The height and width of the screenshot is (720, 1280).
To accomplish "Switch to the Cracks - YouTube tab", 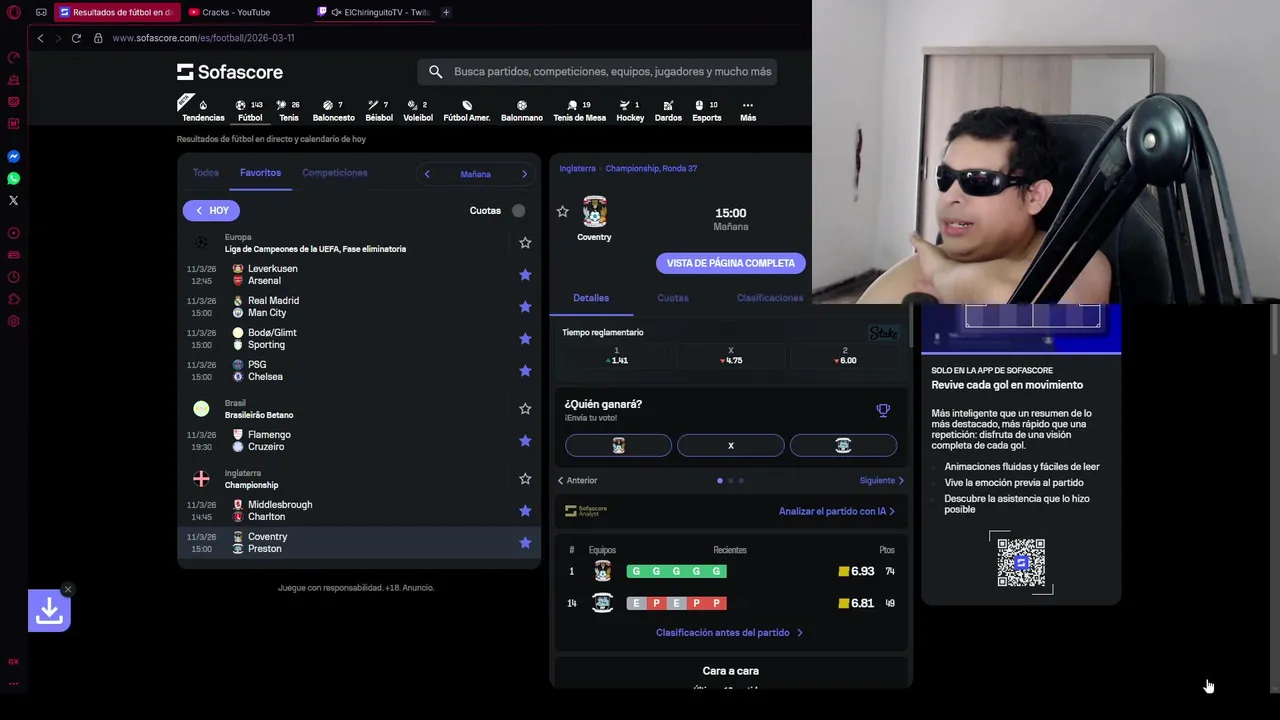I will click(237, 12).
